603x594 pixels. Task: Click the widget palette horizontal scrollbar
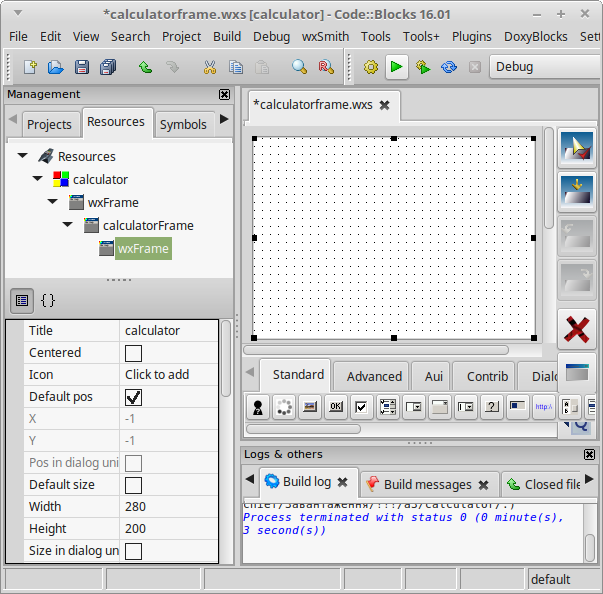303,429
